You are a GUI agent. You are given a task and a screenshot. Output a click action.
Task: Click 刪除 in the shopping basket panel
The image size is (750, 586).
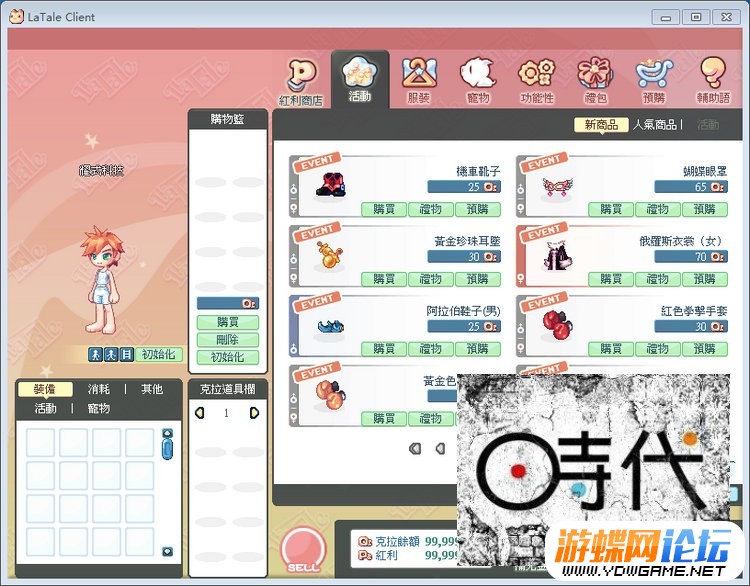pyautogui.click(x=228, y=340)
